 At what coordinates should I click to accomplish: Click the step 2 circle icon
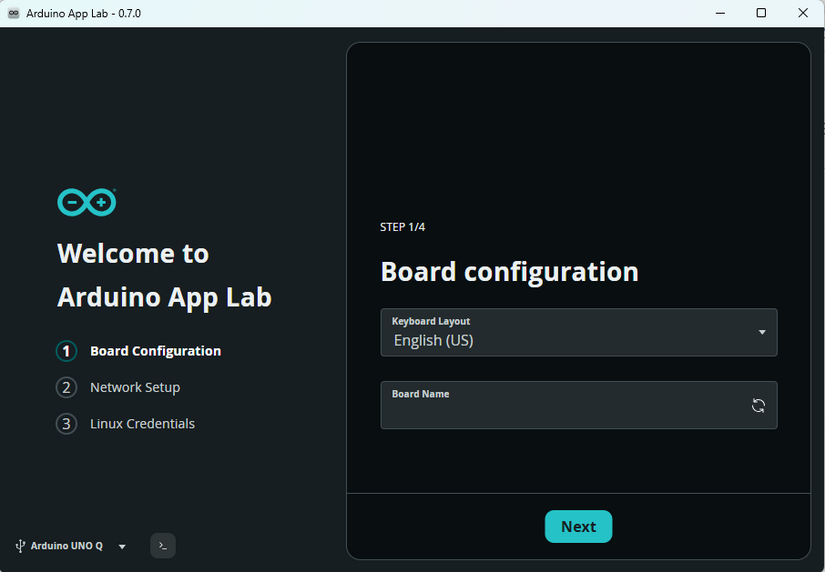(x=66, y=387)
